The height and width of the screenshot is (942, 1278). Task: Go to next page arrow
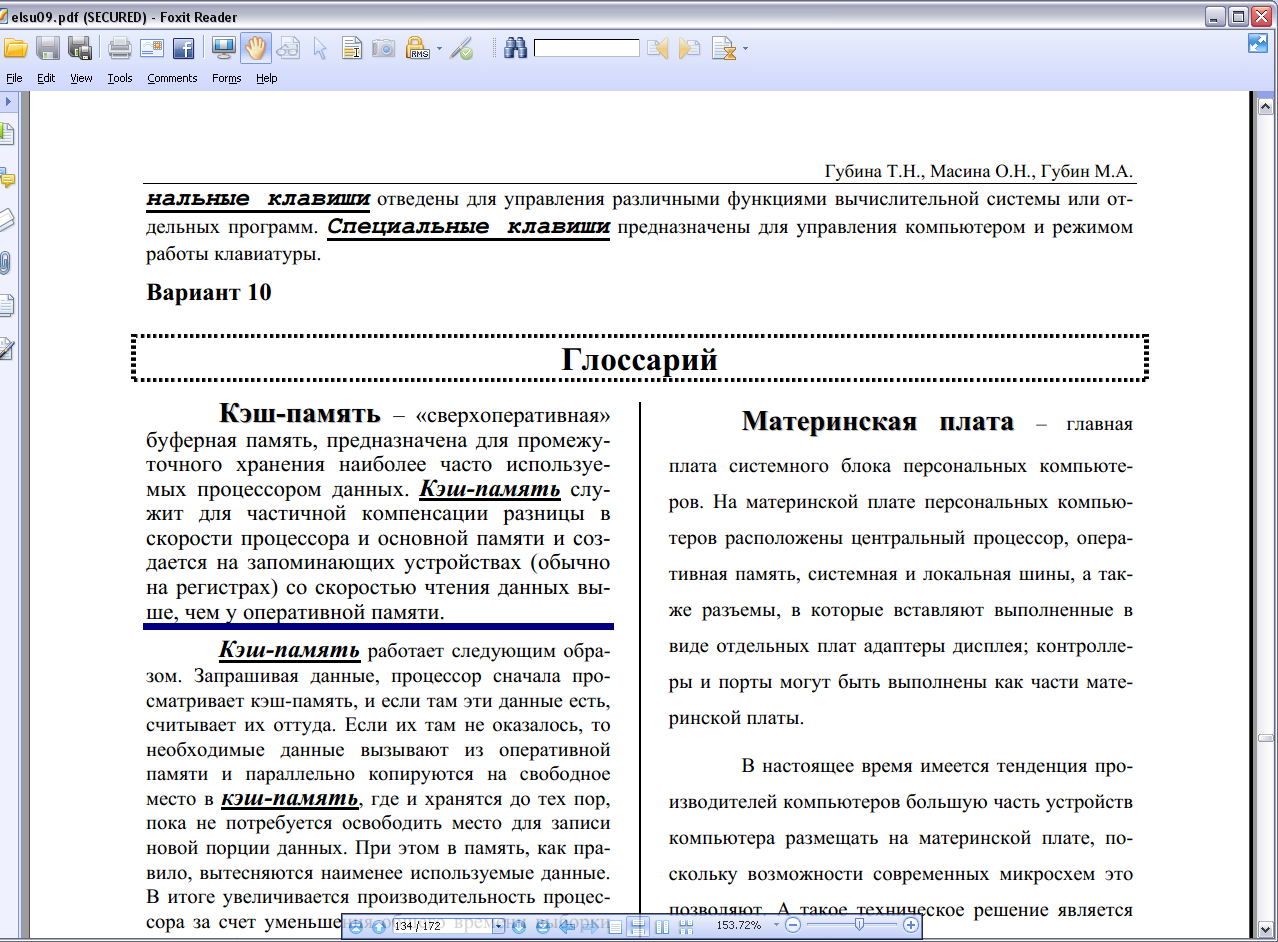coord(518,926)
